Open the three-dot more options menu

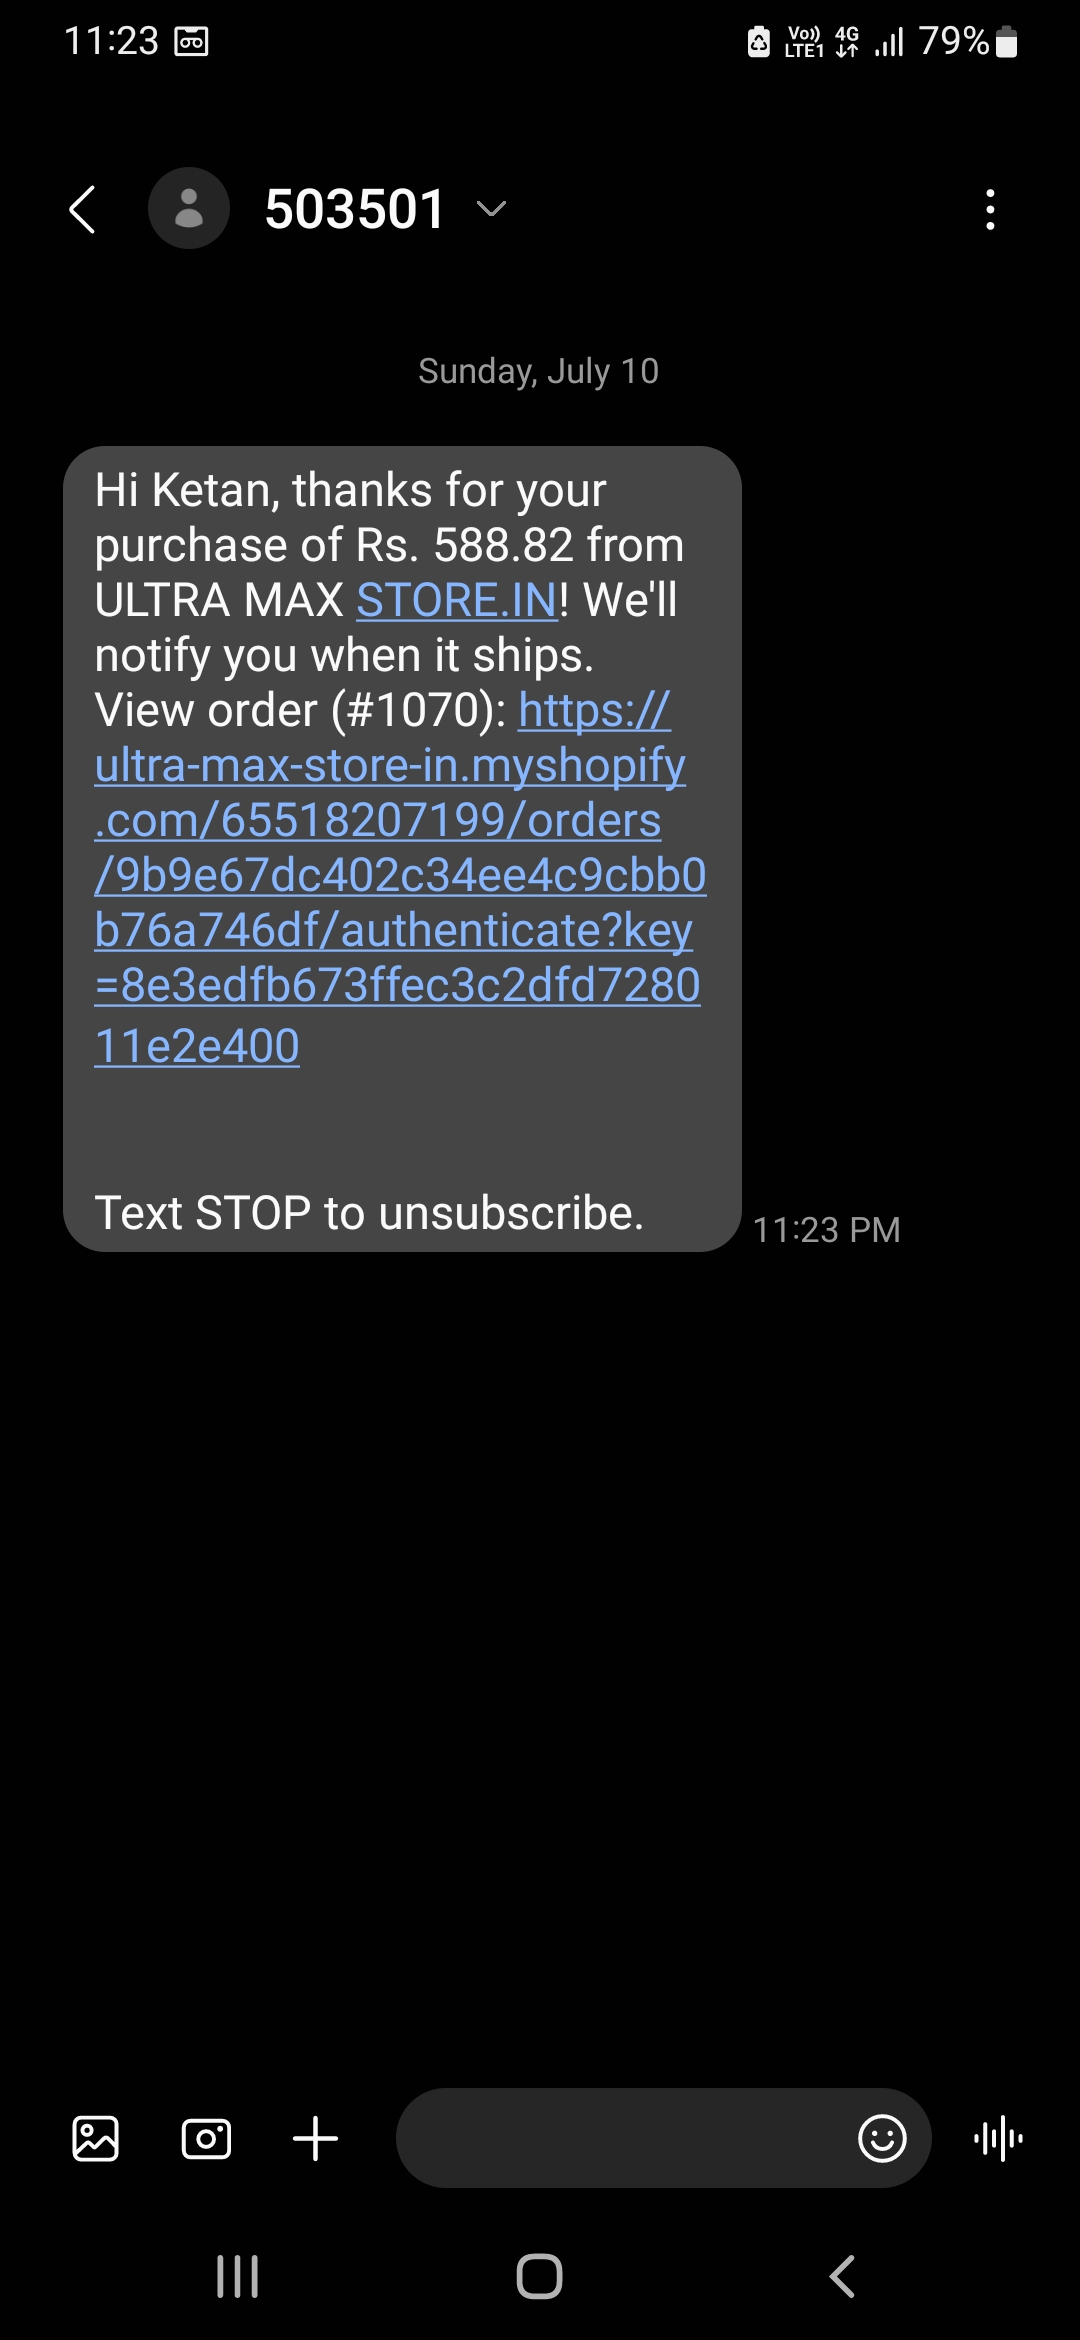(x=990, y=210)
